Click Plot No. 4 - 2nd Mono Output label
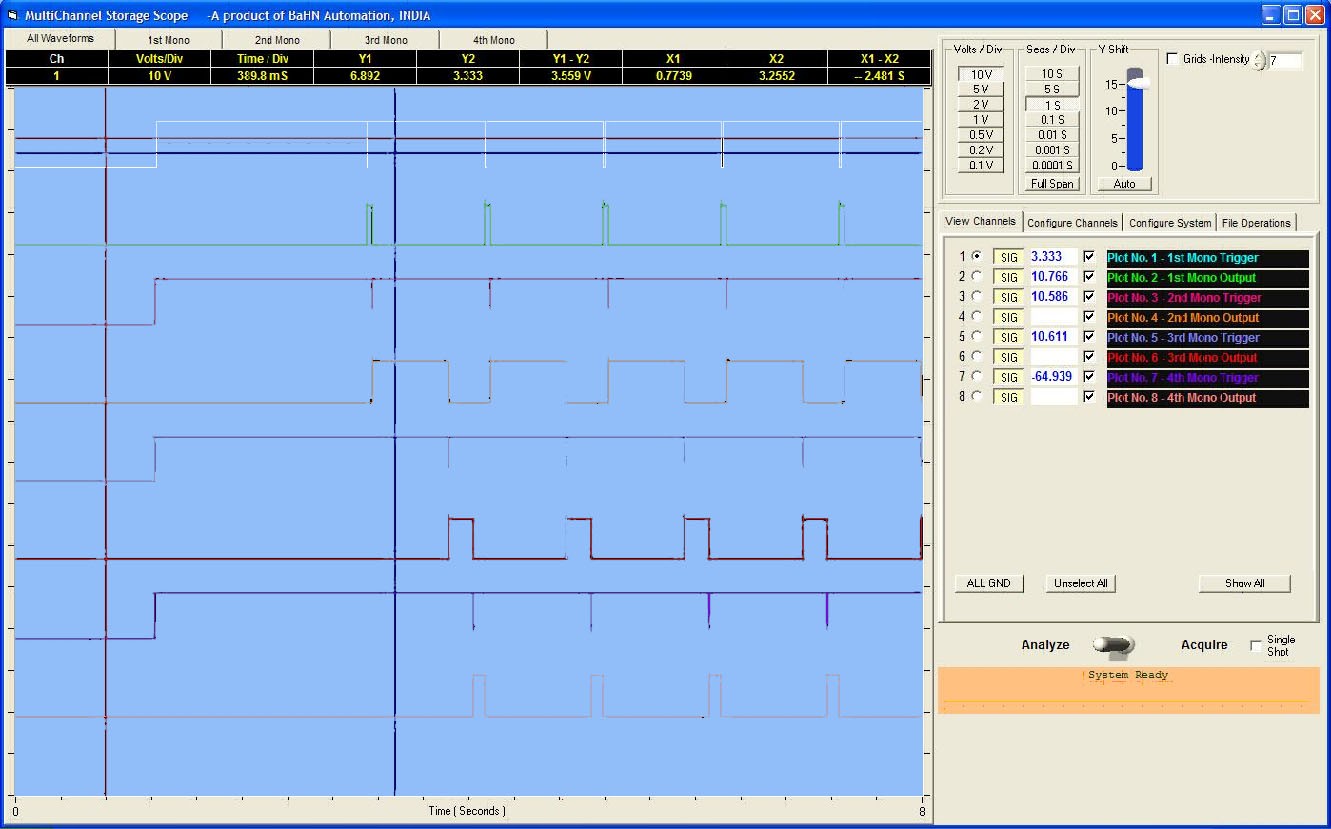 pos(1207,318)
